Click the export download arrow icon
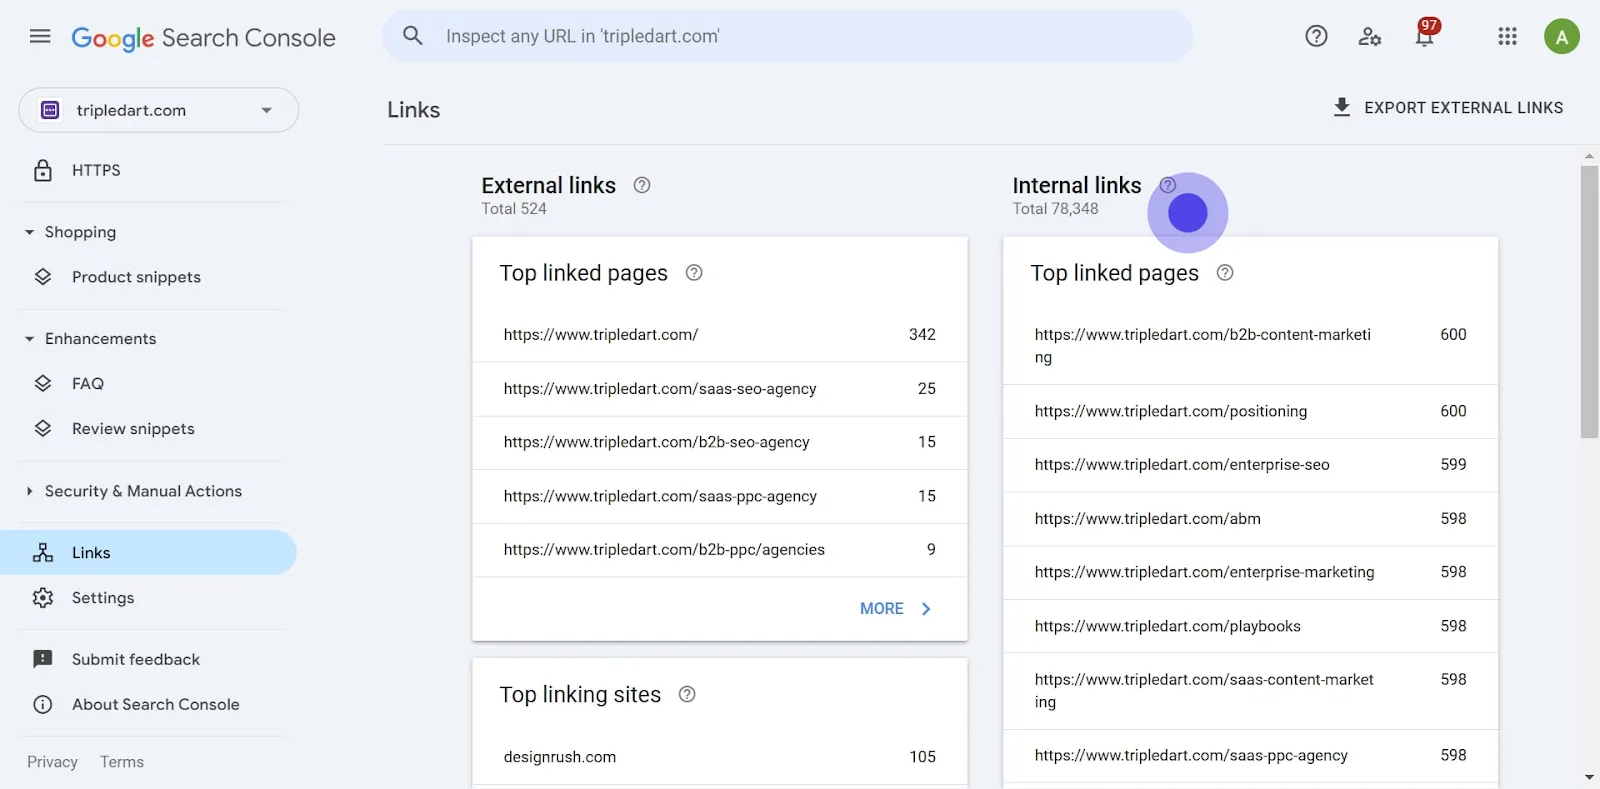 click(1342, 107)
